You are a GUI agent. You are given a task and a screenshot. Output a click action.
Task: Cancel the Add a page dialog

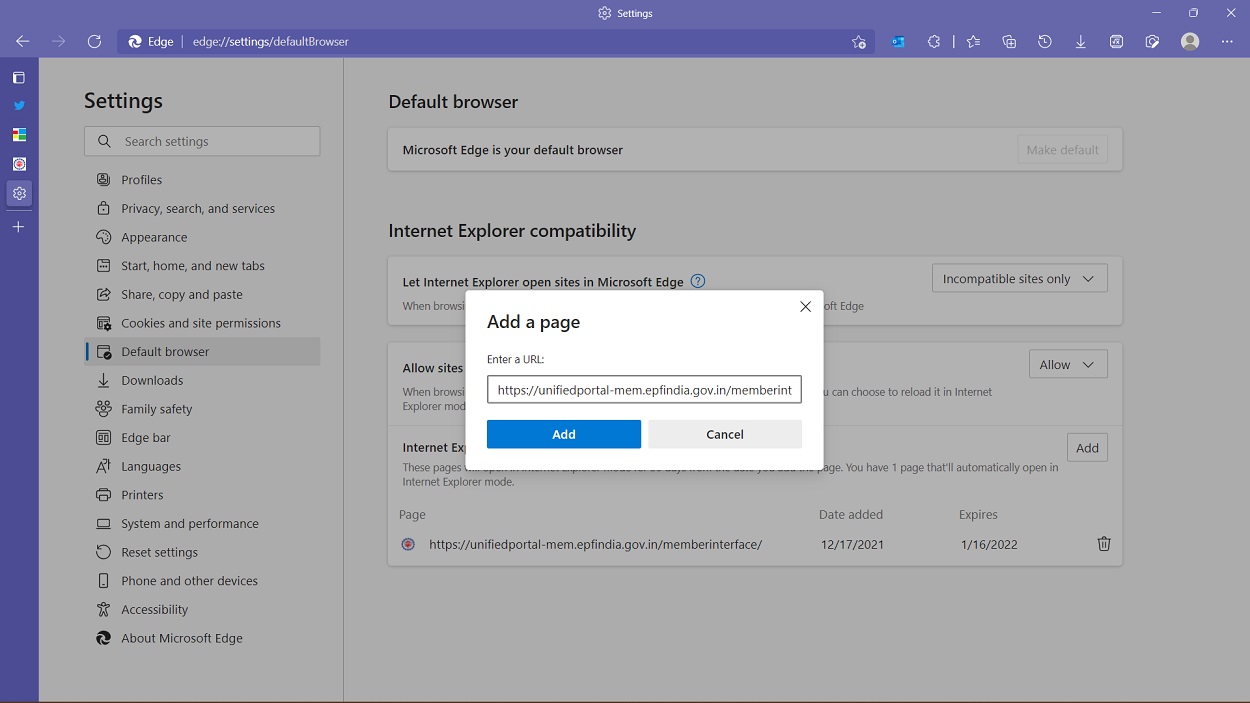coord(725,434)
